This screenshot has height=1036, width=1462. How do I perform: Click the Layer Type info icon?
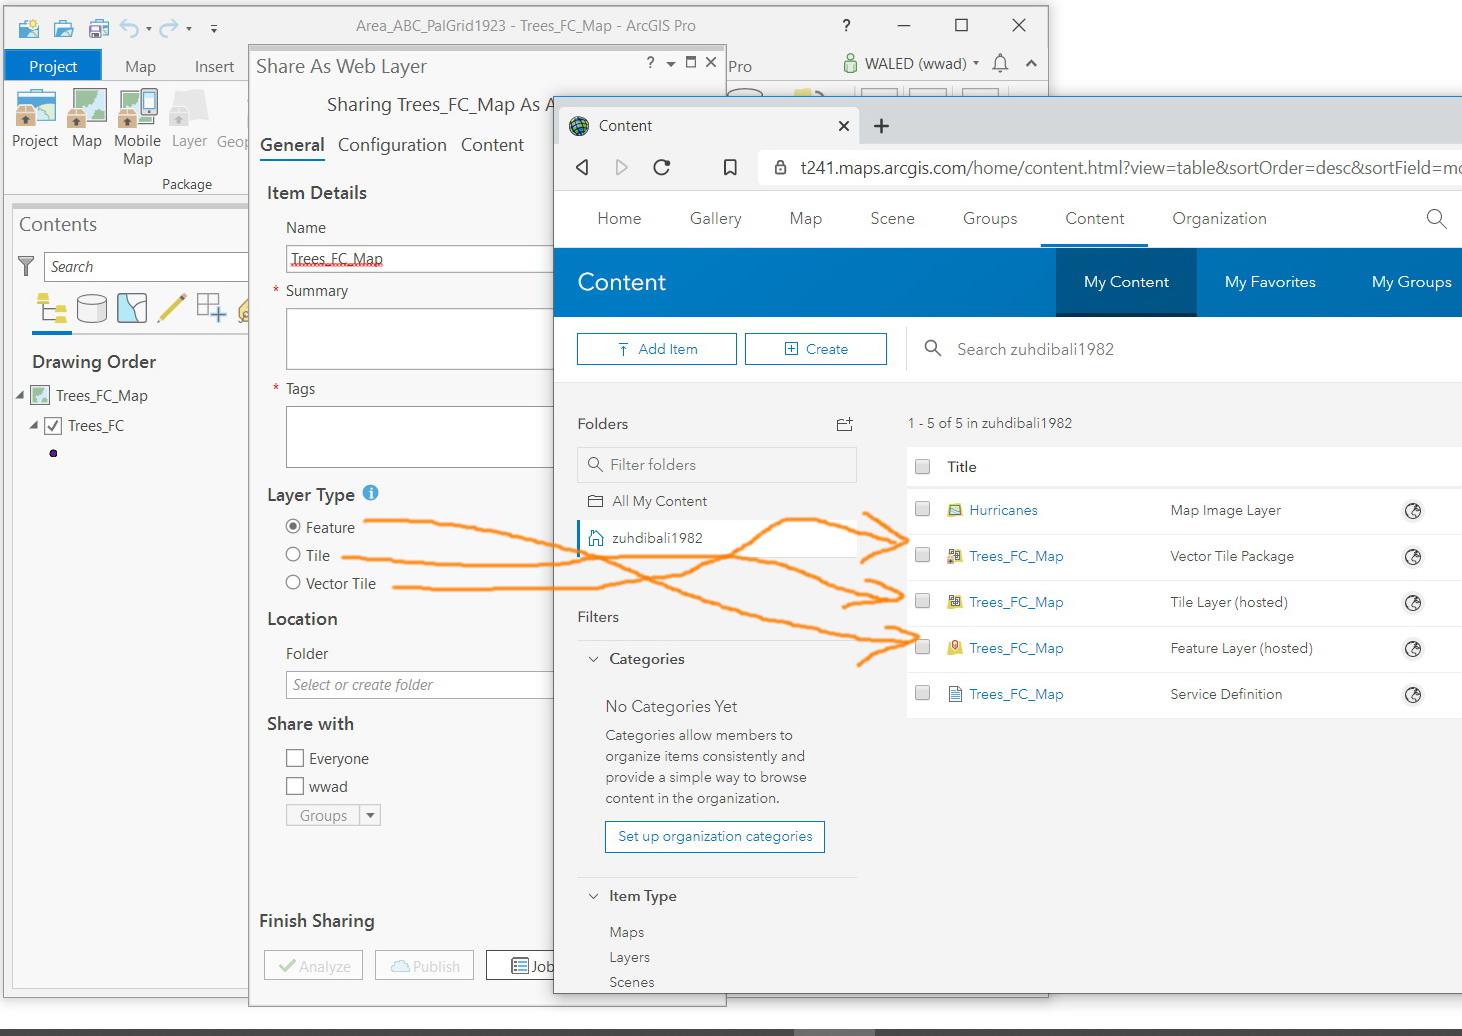click(x=370, y=493)
